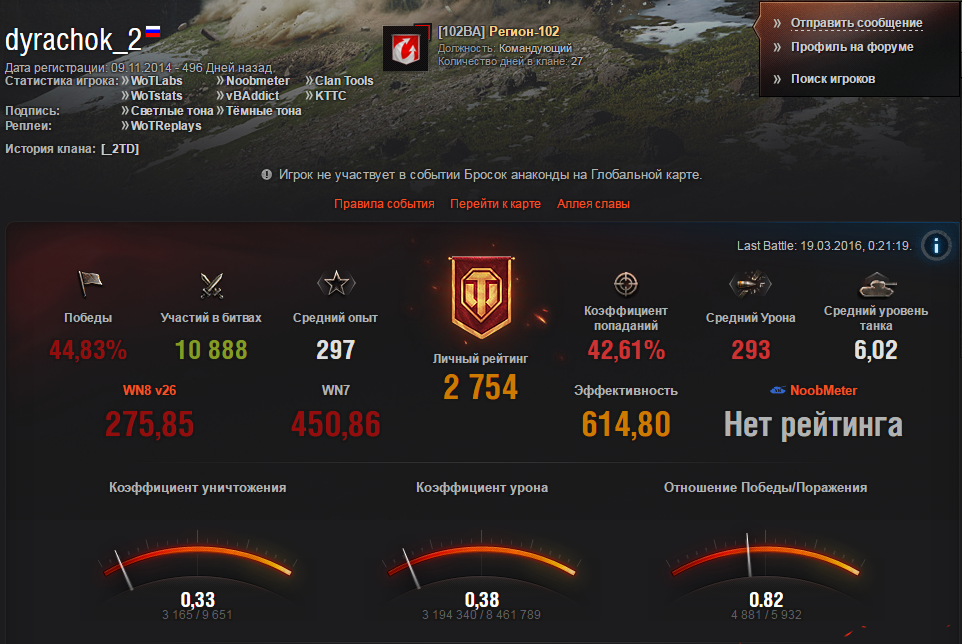
Task: Open Профиль на форуме menu item
Action: (852, 47)
